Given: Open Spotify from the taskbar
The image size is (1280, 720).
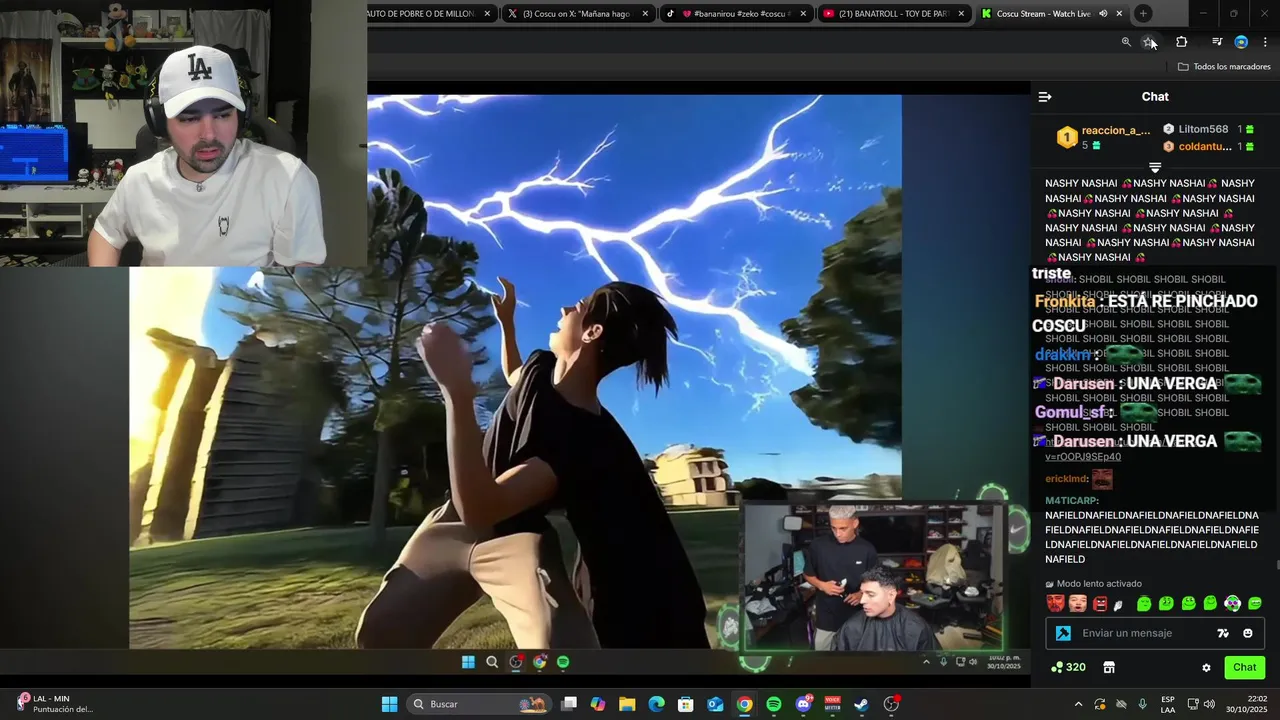Looking at the screenshot, I should click(774, 704).
